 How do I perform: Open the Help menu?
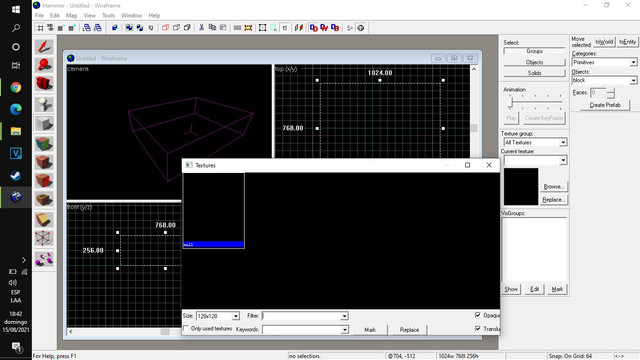click(x=154, y=16)
